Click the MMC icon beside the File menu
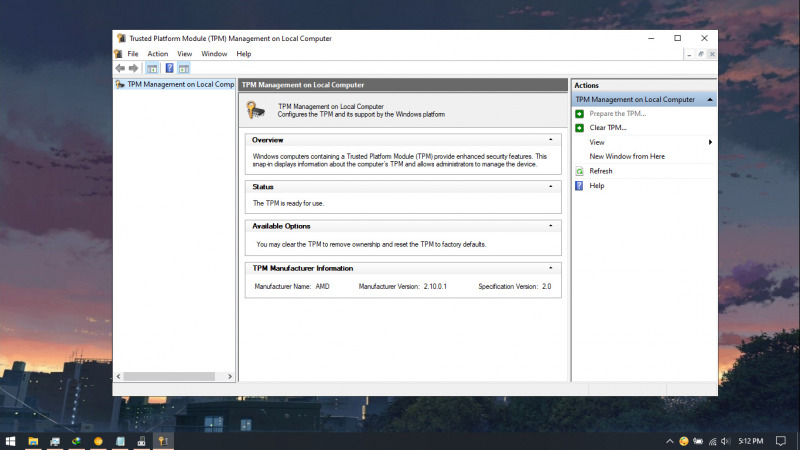Screen dimensions: 800x450 [118, 54]
